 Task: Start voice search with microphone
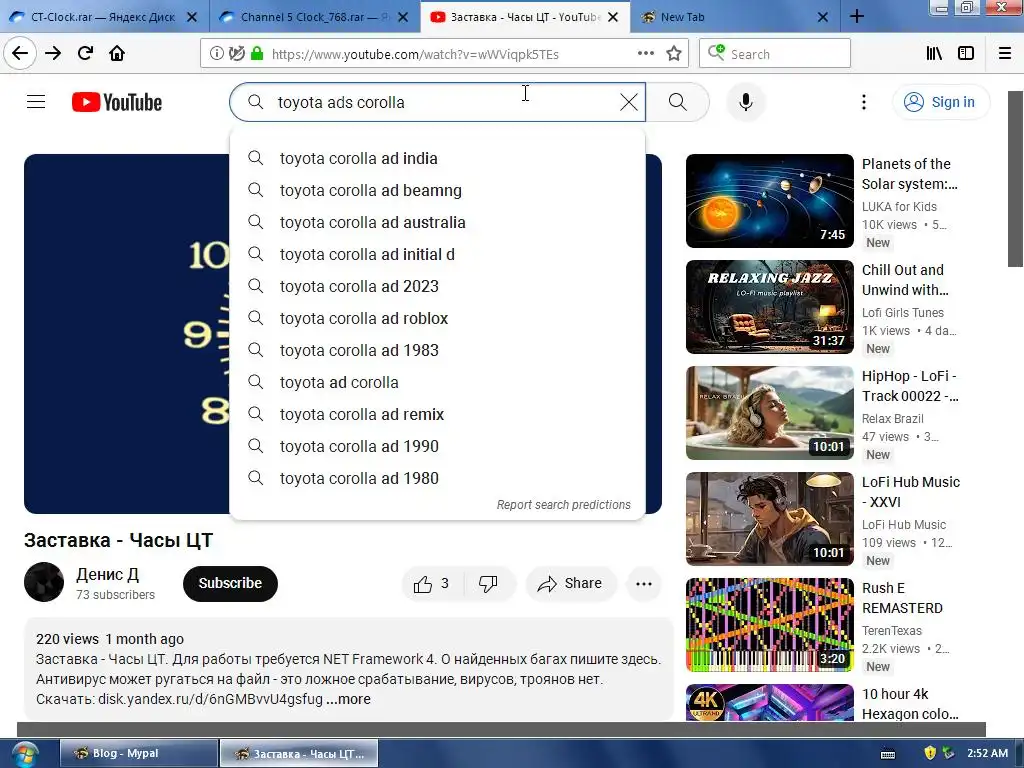pyautogui.click(x=746, y=102)
